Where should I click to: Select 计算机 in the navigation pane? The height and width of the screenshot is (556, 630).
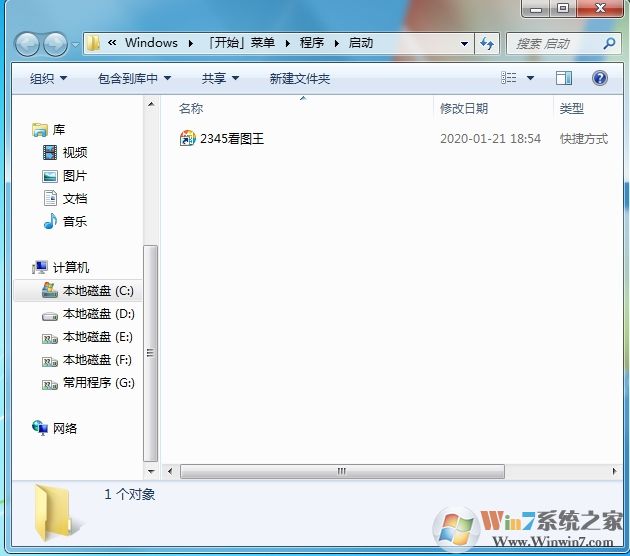(x=71, y=267)
